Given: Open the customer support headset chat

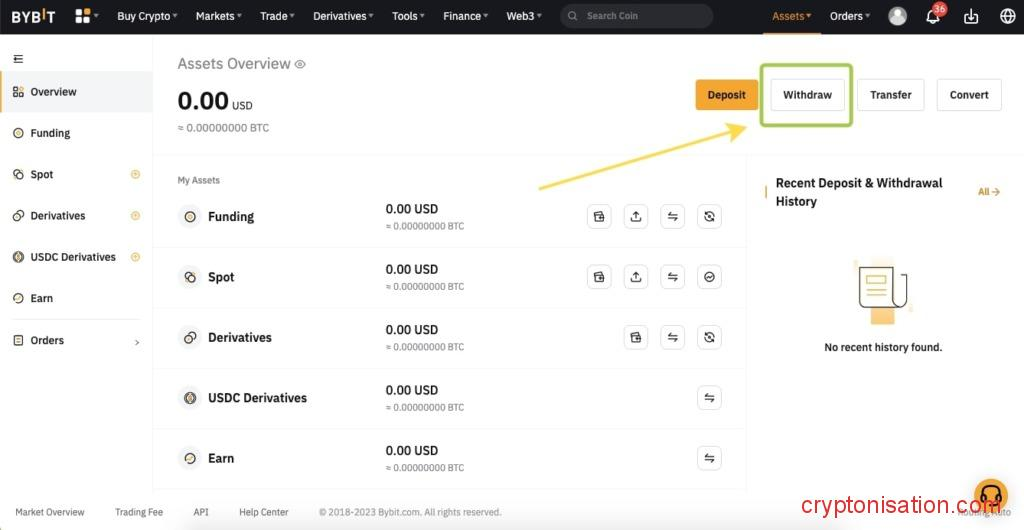Looking at the screenshot, I should point(990,495).
